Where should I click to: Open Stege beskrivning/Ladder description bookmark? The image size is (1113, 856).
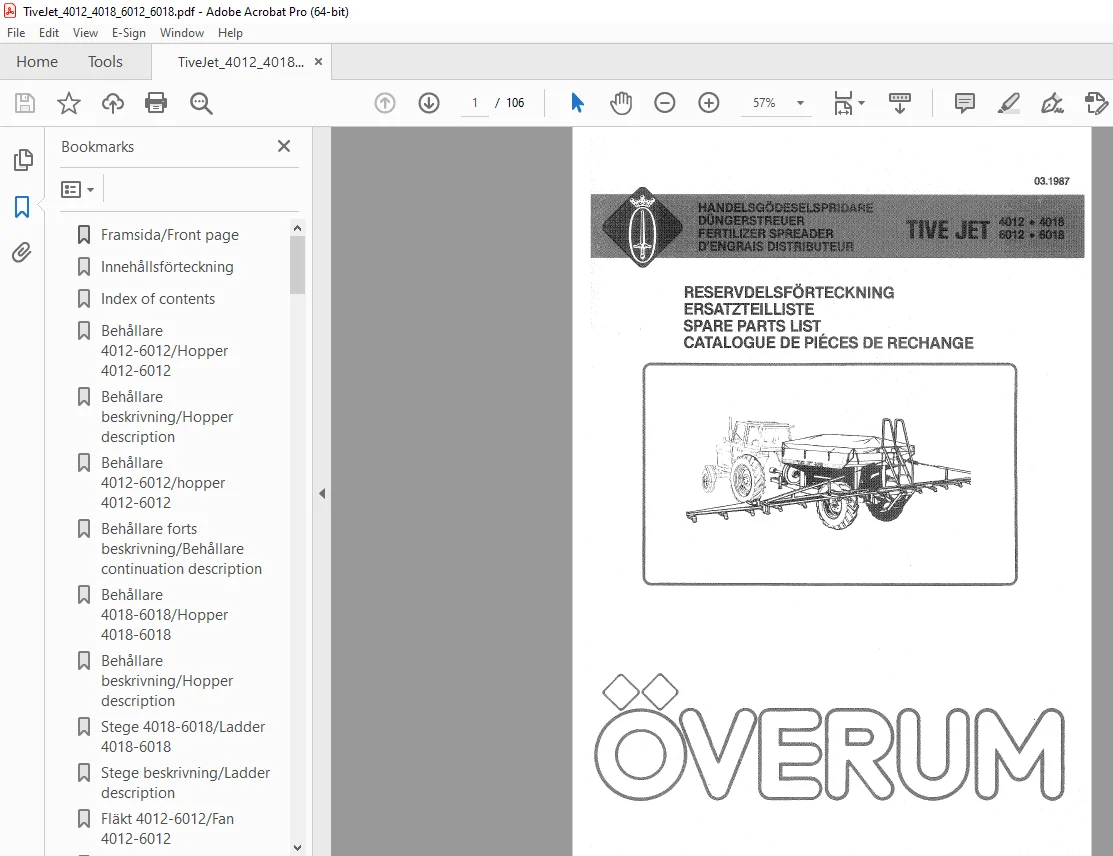click(x=185, y=783)
